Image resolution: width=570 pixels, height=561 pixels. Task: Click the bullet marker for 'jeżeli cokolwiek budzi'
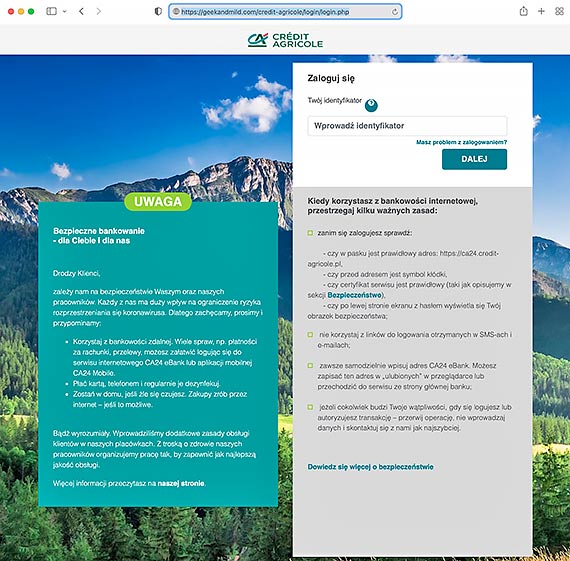[310, 407]
